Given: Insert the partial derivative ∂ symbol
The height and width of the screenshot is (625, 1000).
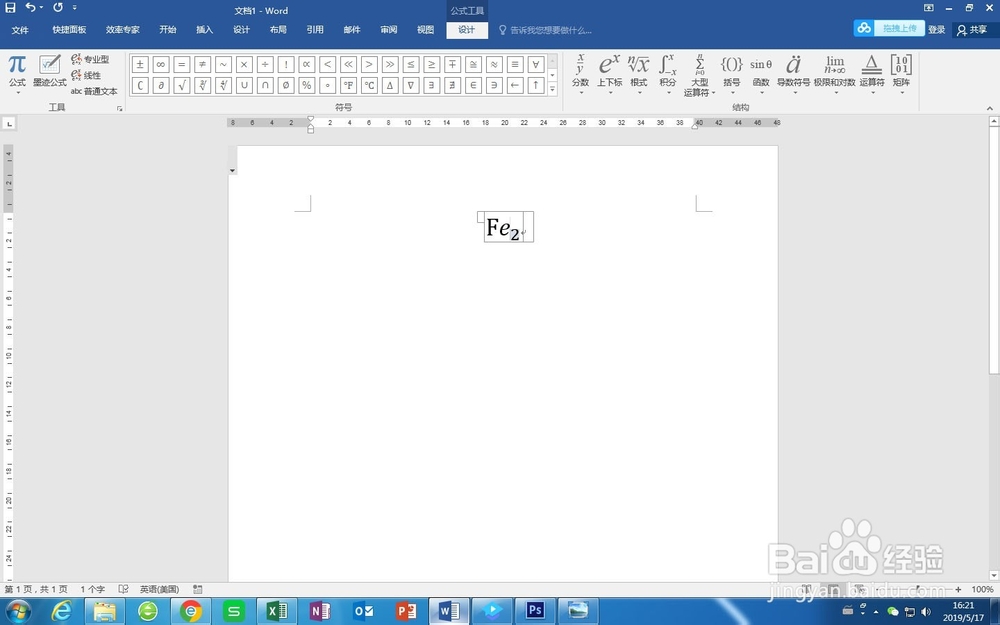Looking at the screenshot, I should pos(161,85).
